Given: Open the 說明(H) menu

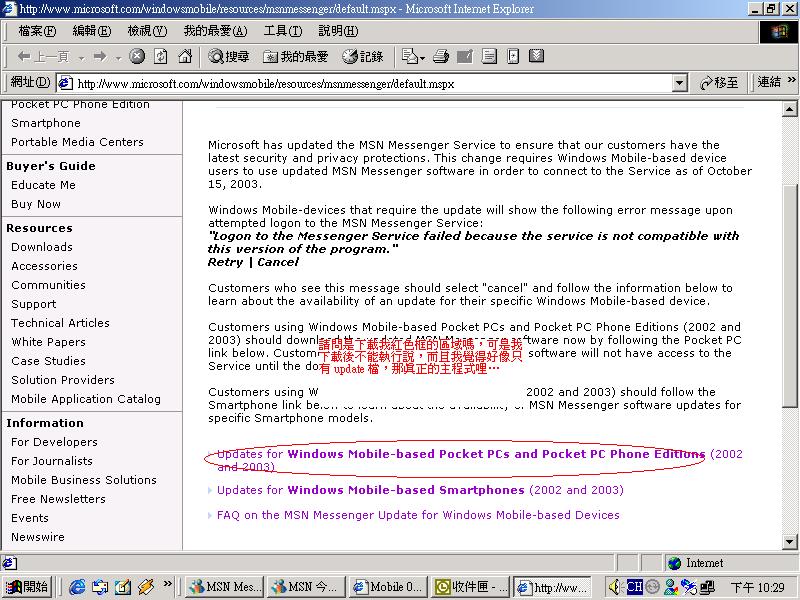Looking at the screenshot, I should 338,31.
